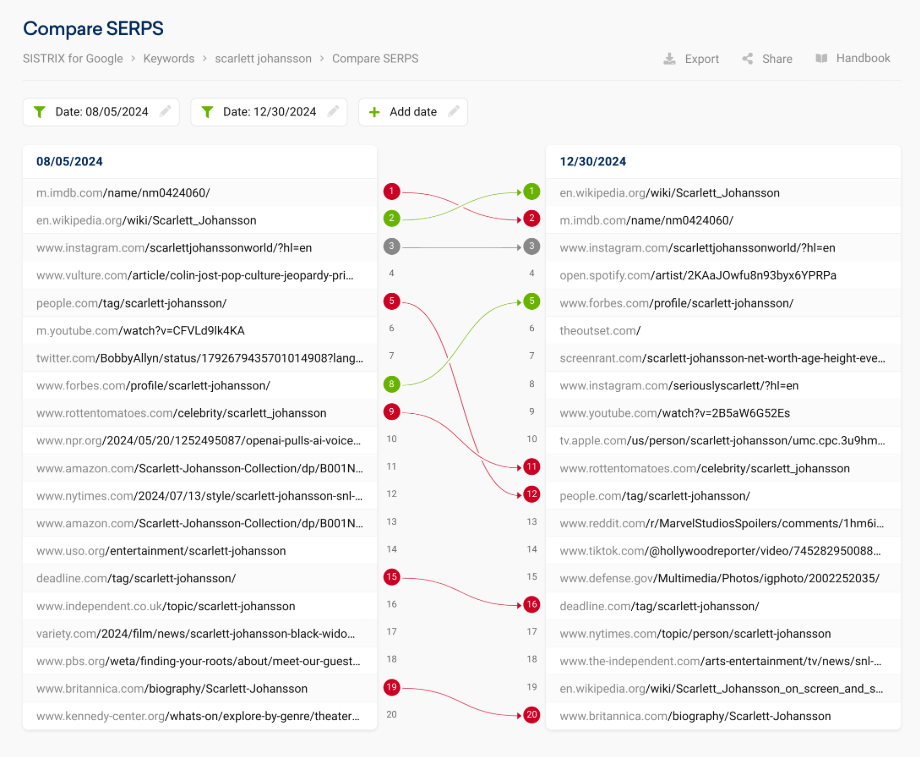Open the Handbook book icon
The height and width of the screenshot is (757, 920).
pos(821,59)
